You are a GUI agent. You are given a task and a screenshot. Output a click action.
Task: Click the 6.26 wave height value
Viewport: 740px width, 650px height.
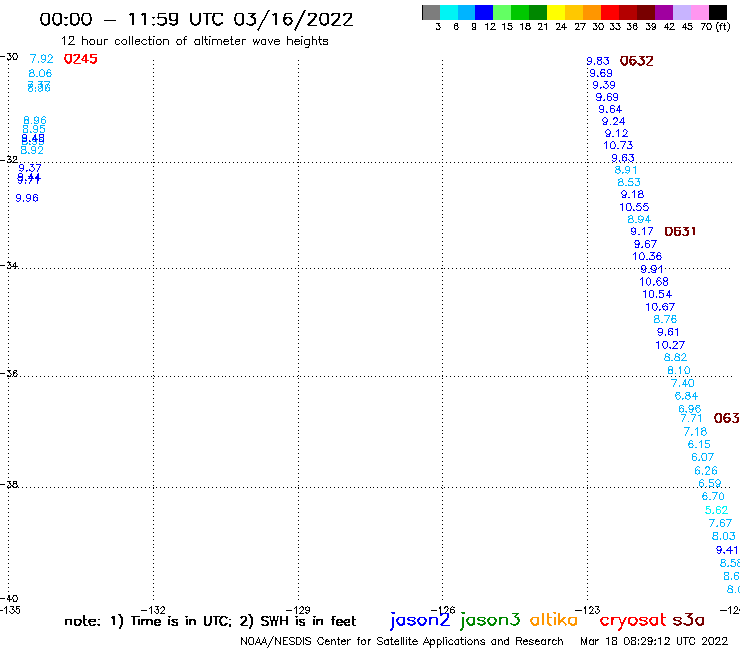pyautogui.click(x=706, y=471)
